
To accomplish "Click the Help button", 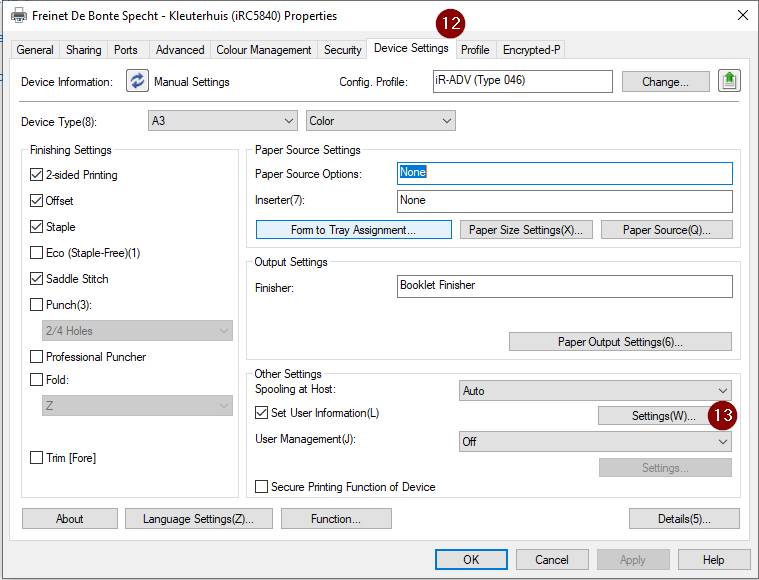I will coord(714,560).
